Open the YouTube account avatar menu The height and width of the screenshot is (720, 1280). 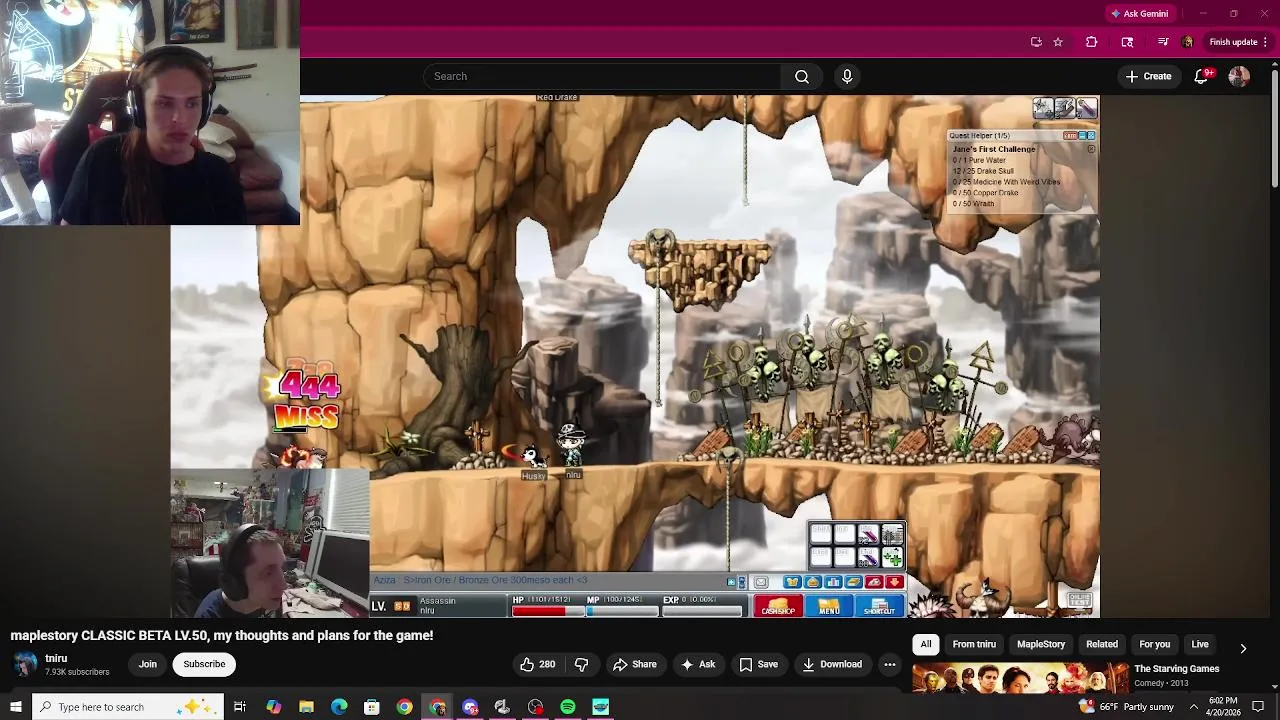(x=1239, y=76)
